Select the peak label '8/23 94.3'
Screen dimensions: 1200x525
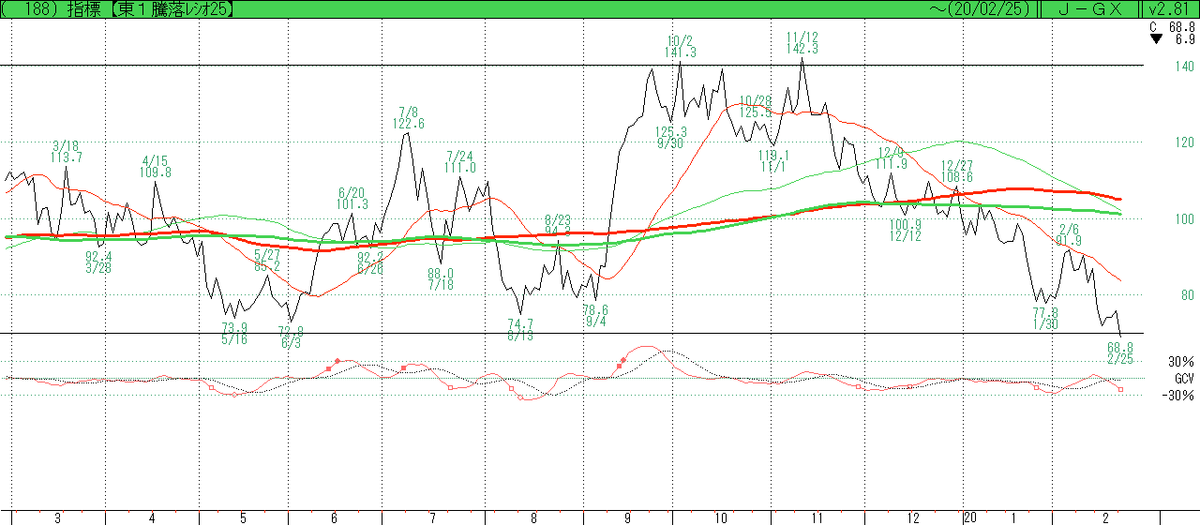point(557,225)
